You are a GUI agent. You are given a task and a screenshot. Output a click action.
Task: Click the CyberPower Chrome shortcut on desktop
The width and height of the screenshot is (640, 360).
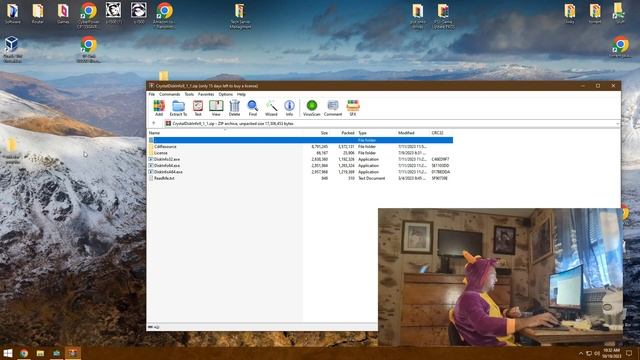[x=88, y=16]
